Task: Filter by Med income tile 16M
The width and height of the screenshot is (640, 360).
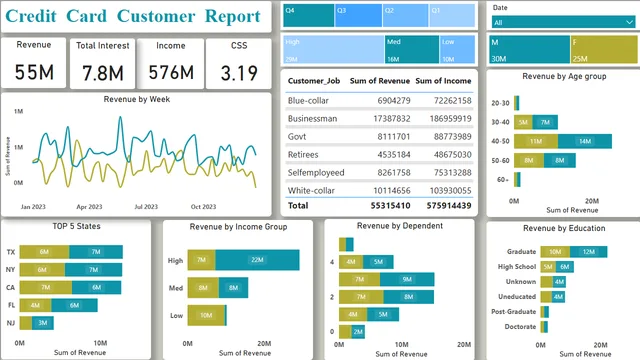Action: point(412,49)
